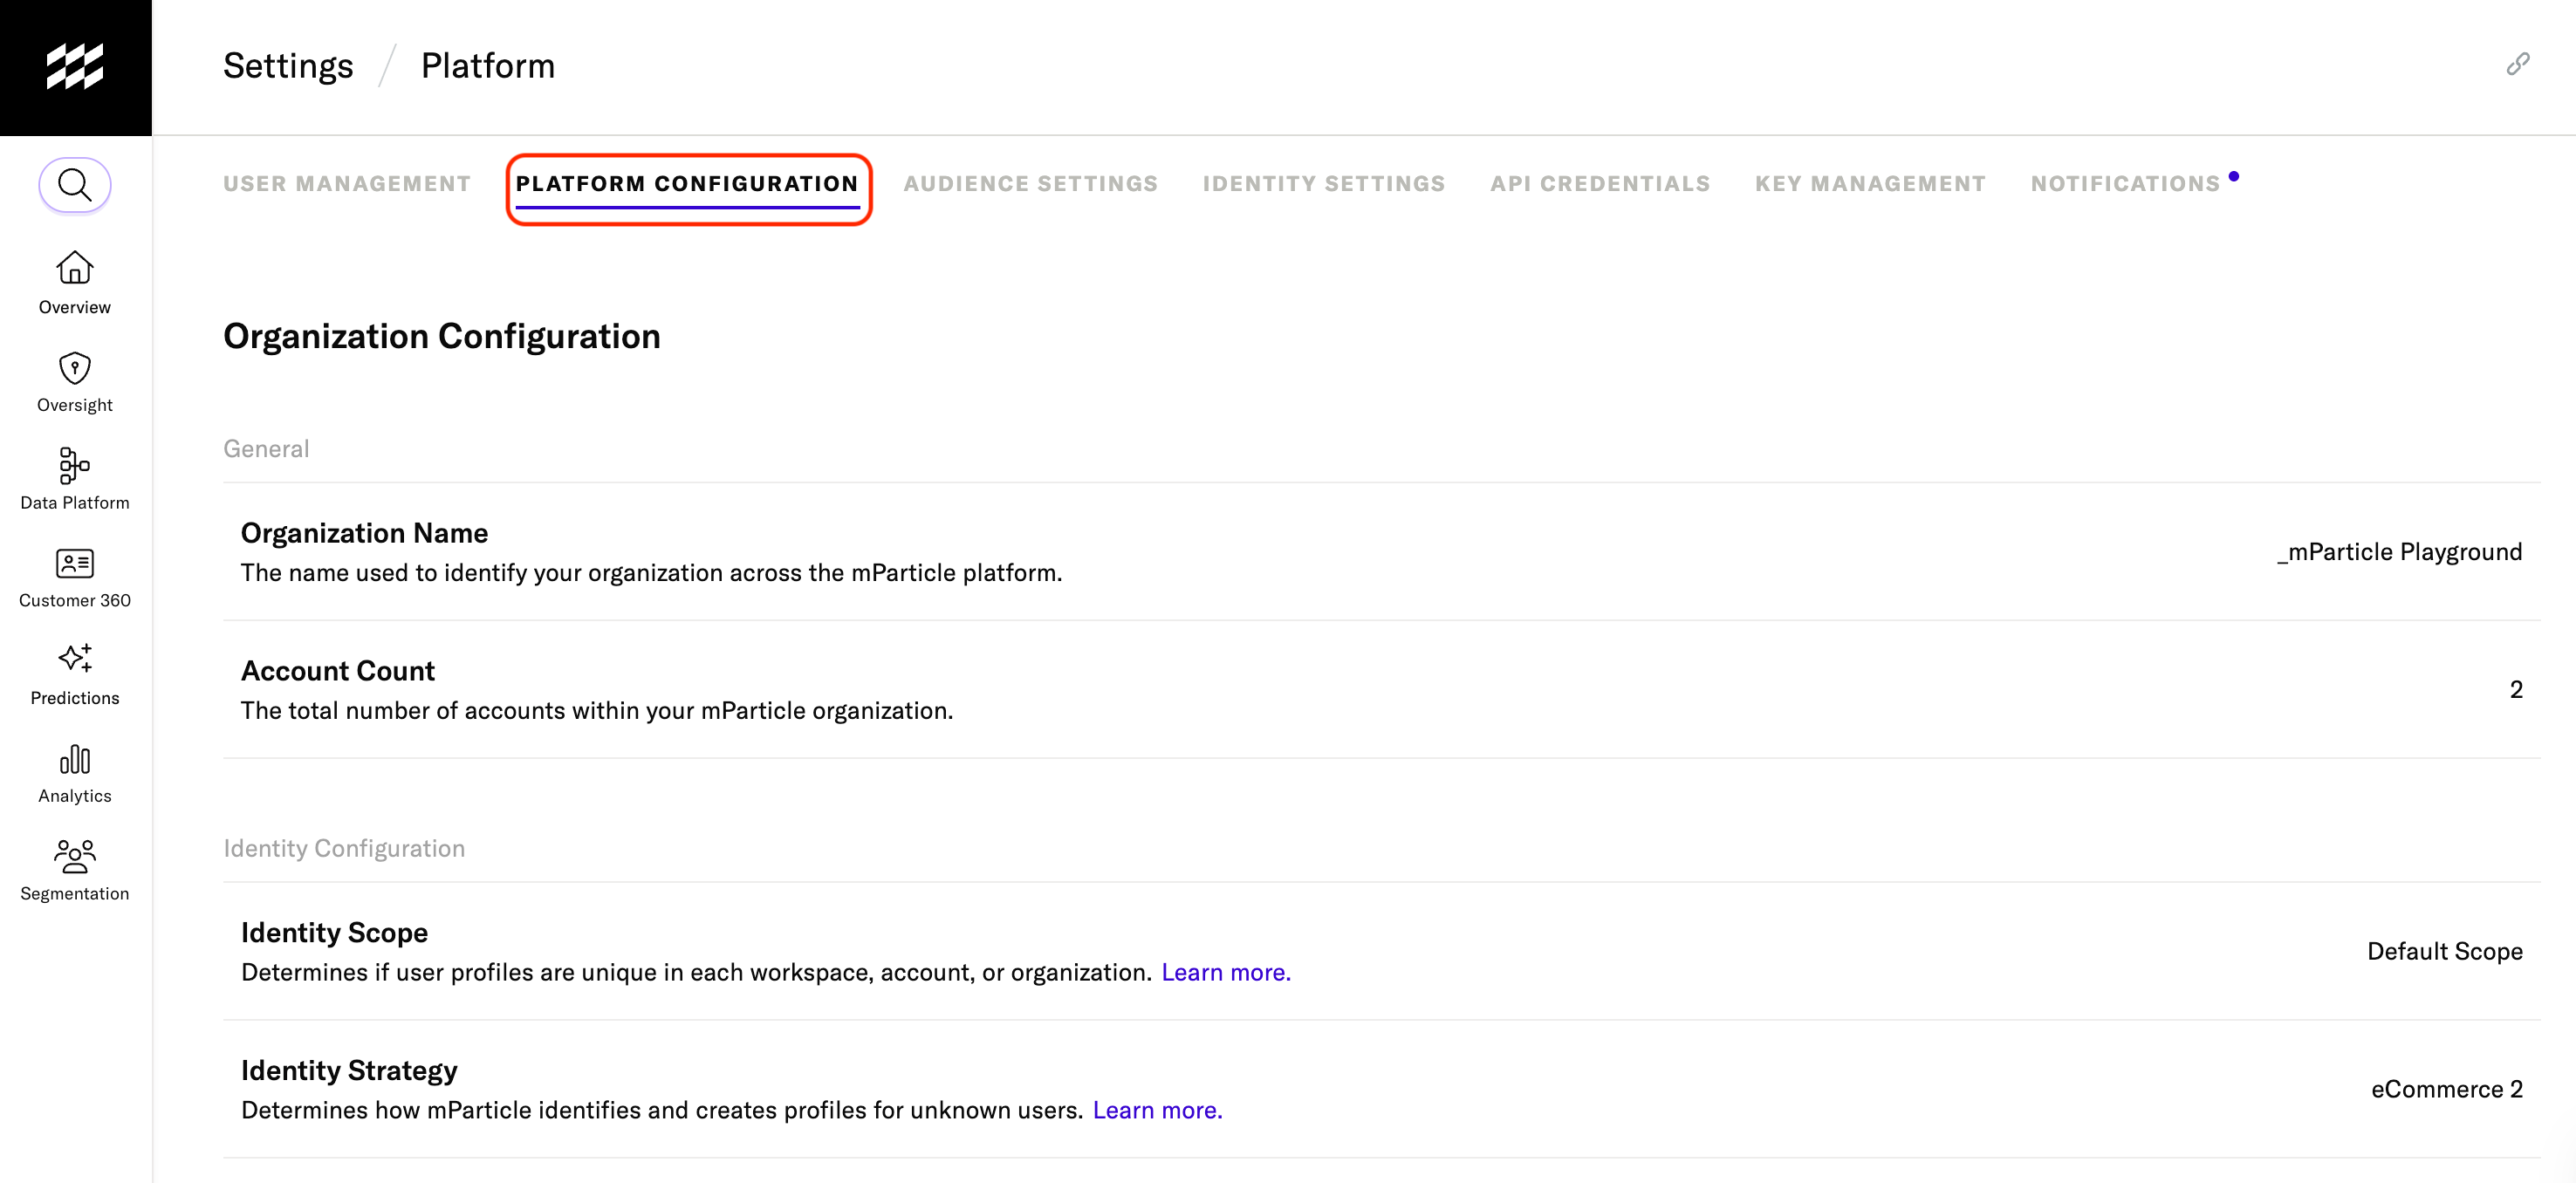2576x1183 pixels.
Task: Select Platform Configuration tab
Action: click(687, 184)
